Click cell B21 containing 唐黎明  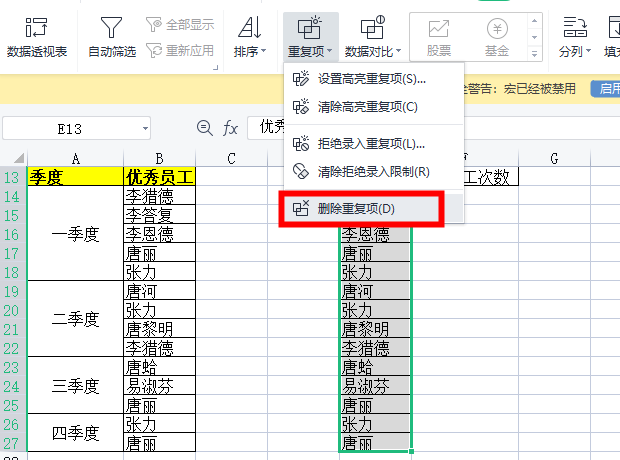(160, 328)
